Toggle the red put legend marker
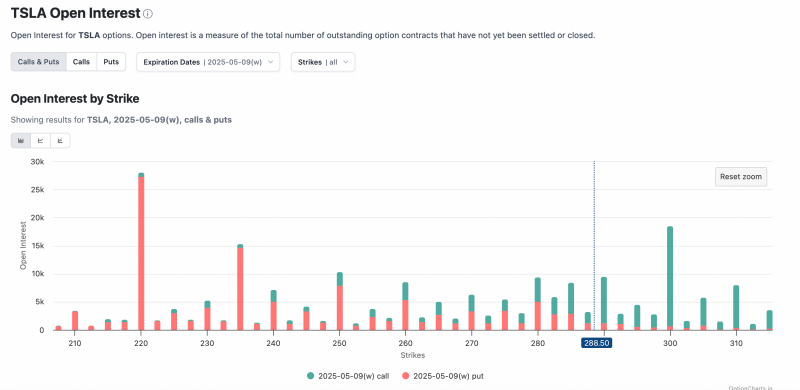The height and width of the screenshot is (390, 800). click(406, 376)
